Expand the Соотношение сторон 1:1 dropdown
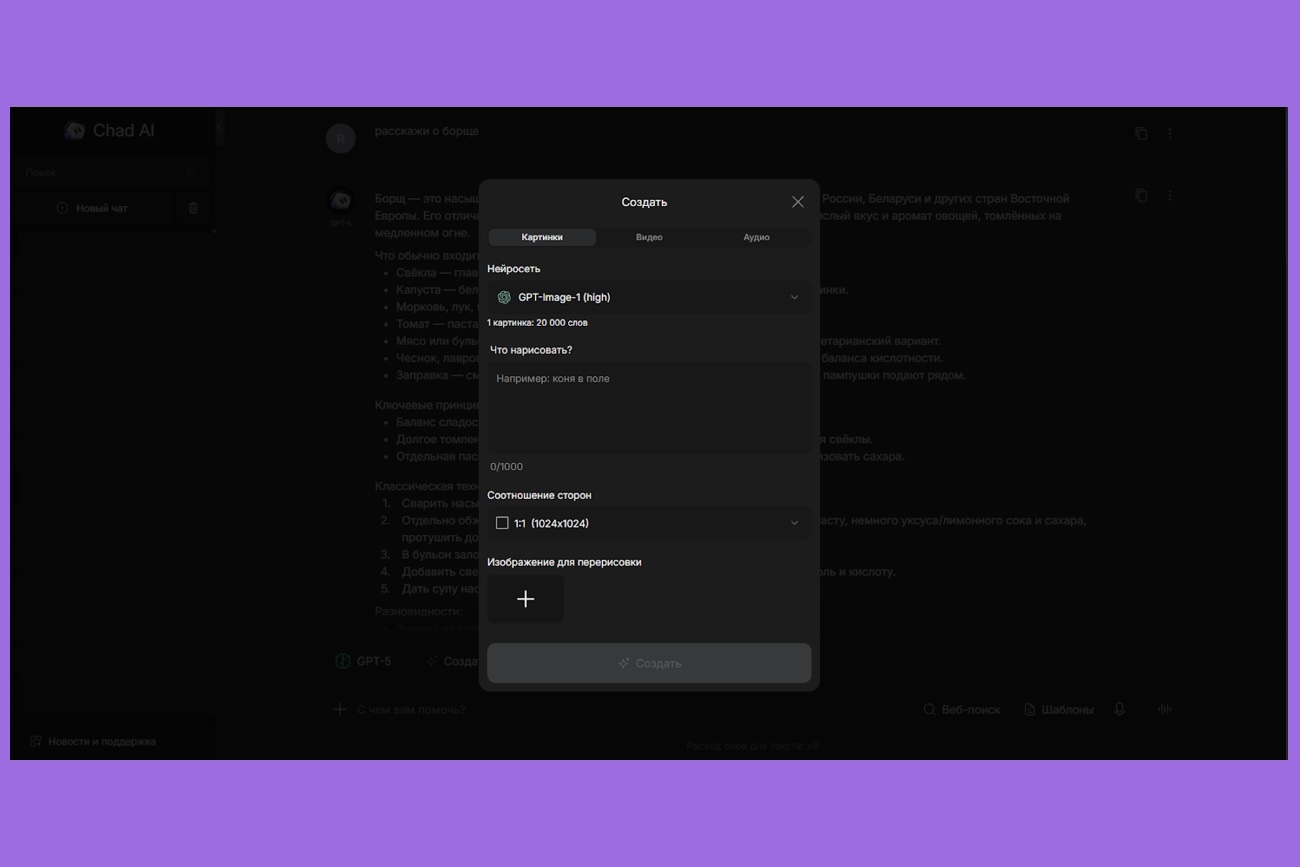The width and height of the screenshot is (1300, 867). tap(648, 523)
